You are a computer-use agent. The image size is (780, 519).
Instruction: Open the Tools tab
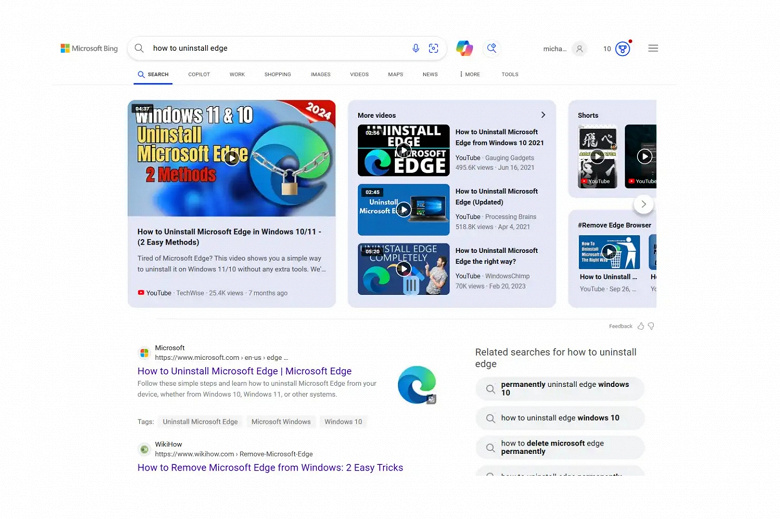510,74
